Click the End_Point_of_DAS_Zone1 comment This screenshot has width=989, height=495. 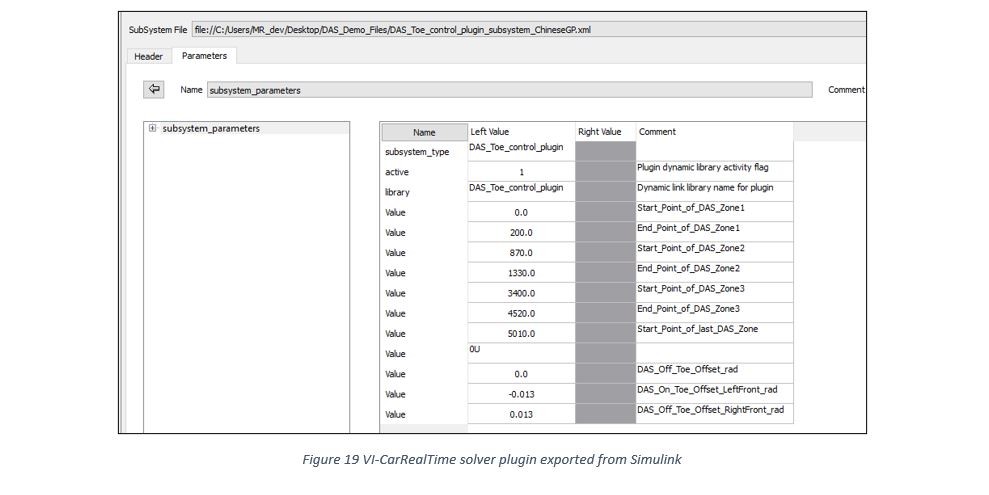click(714, 232)
